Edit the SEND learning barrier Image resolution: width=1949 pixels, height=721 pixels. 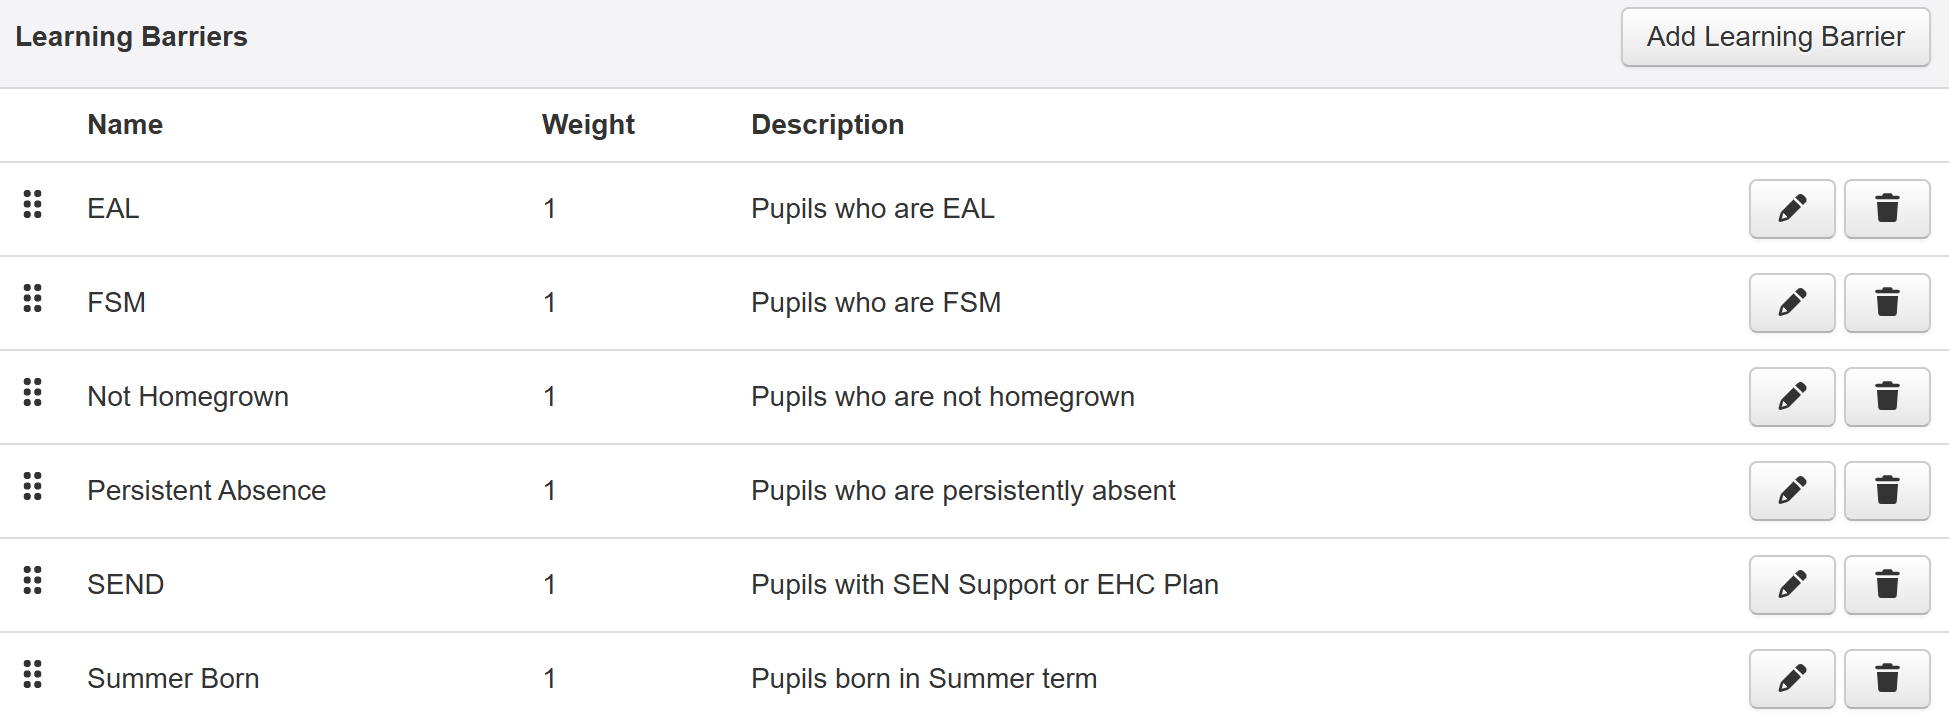tap(1792, 585)
